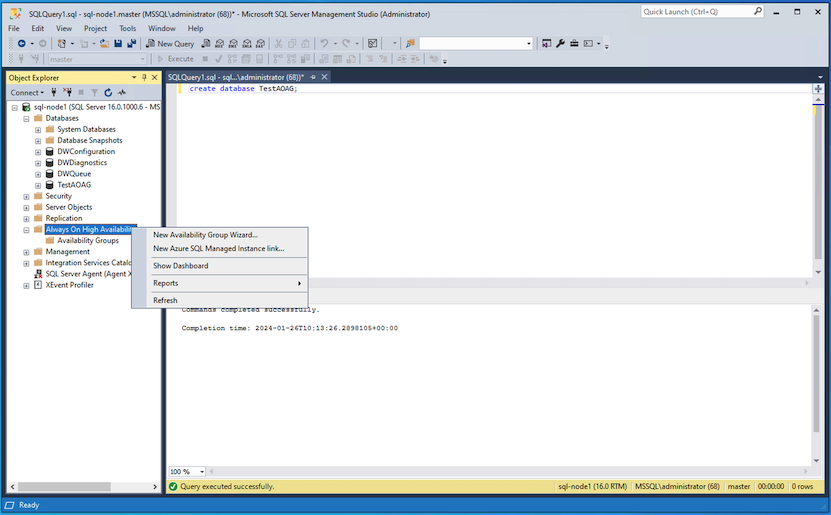The image size is (831, 515).
Task: Open Activity Monitor from Object Explorer toolbar
Action: coord(122,92)
